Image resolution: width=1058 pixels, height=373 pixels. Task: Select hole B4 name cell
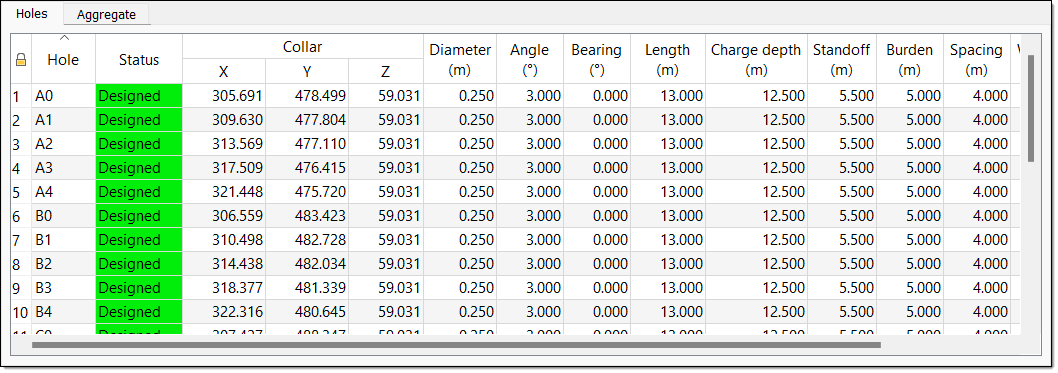click(63, 312)
